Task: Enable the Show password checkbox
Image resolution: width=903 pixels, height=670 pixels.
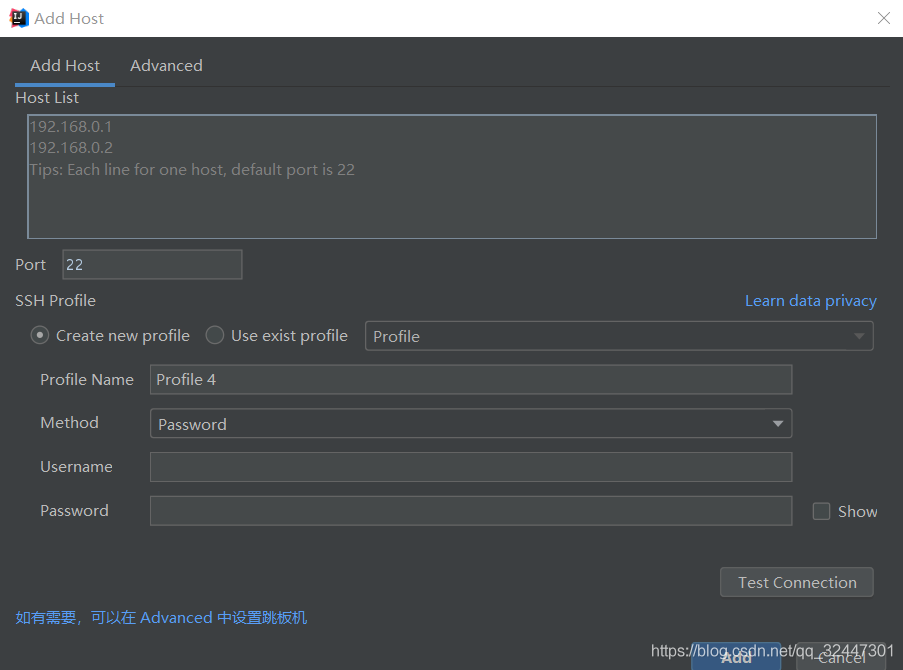Action: coord(821,512)
